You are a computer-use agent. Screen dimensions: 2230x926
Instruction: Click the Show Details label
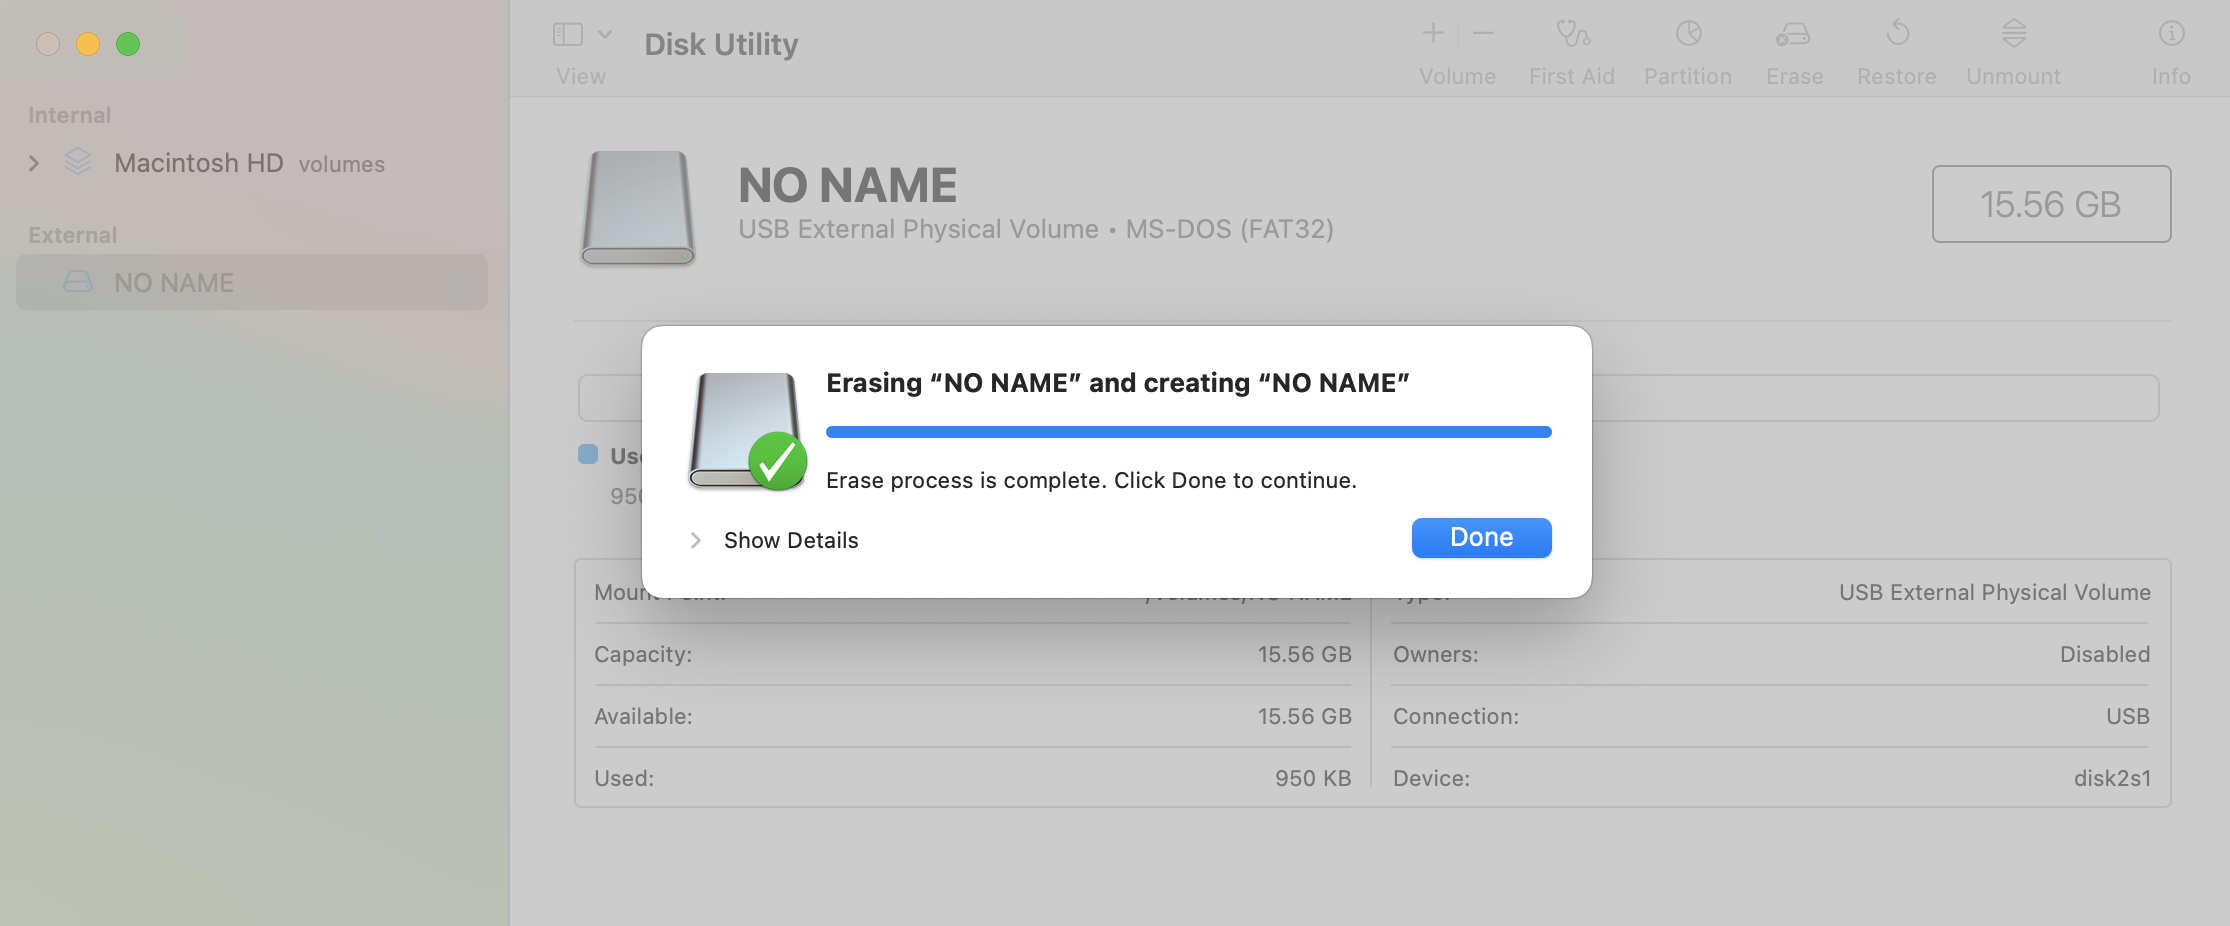pyautogui.click(x=791, y=540)
